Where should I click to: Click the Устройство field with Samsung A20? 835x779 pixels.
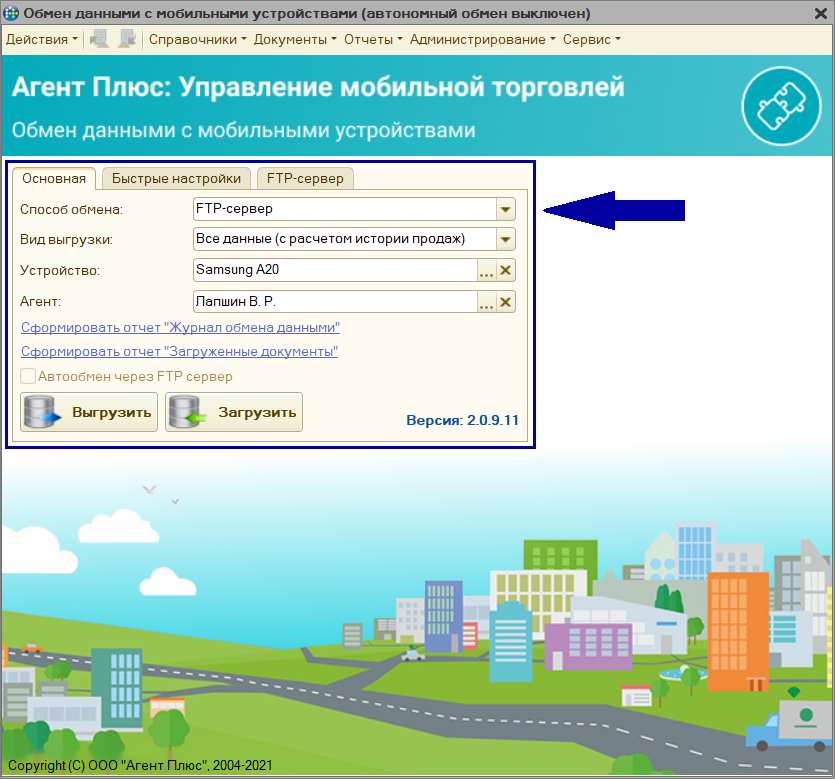(335, 270)
